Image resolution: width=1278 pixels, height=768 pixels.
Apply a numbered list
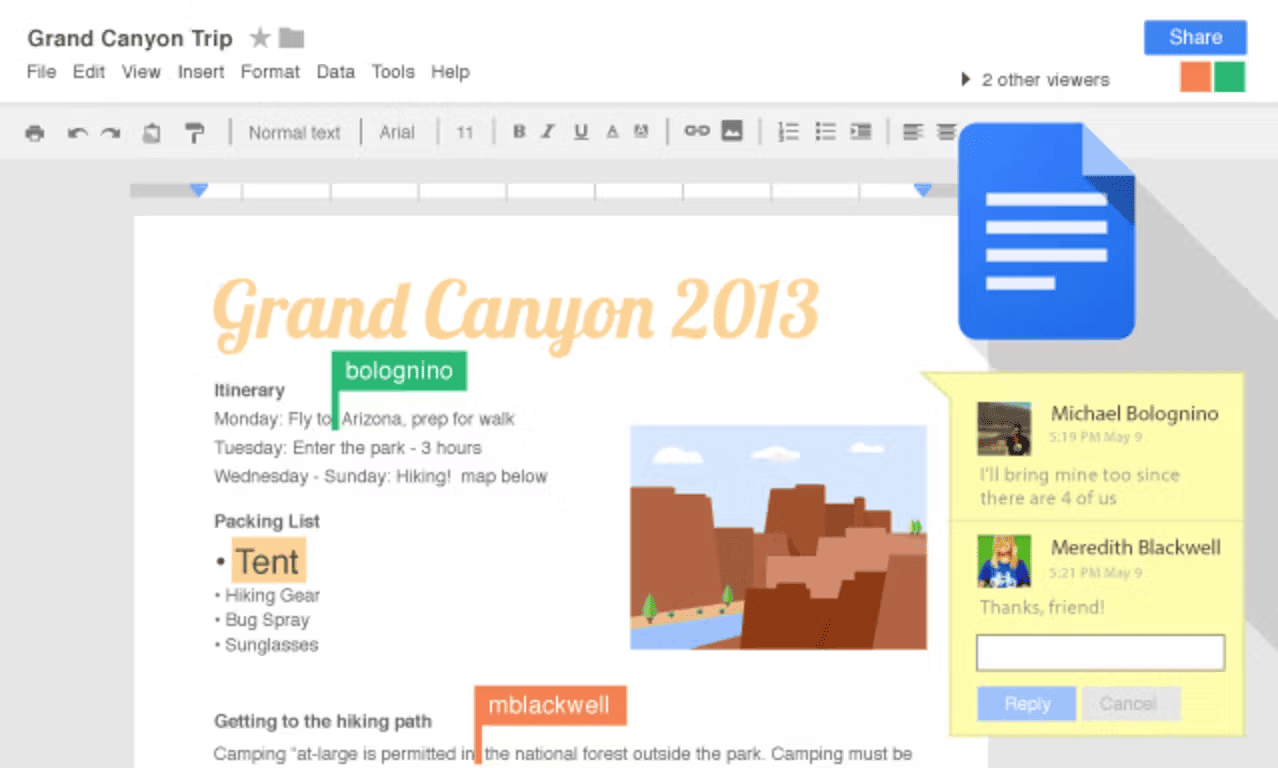tap(788, 131)
